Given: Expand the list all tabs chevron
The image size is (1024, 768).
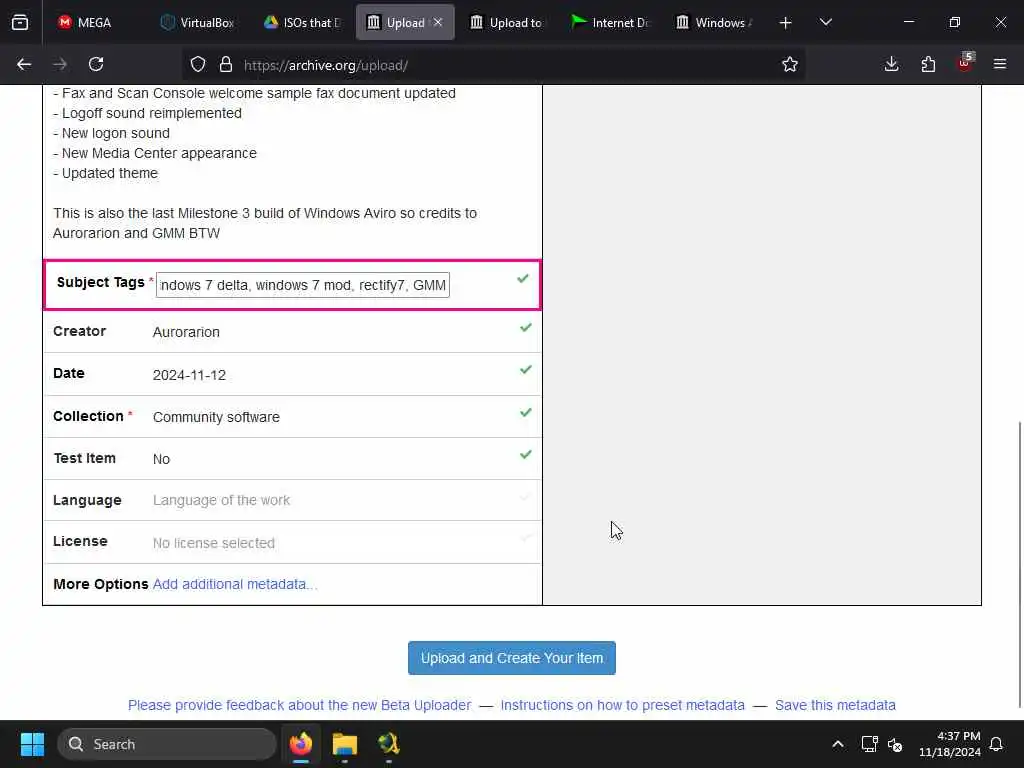Looking at the screenshot, I should coord(825,23).
